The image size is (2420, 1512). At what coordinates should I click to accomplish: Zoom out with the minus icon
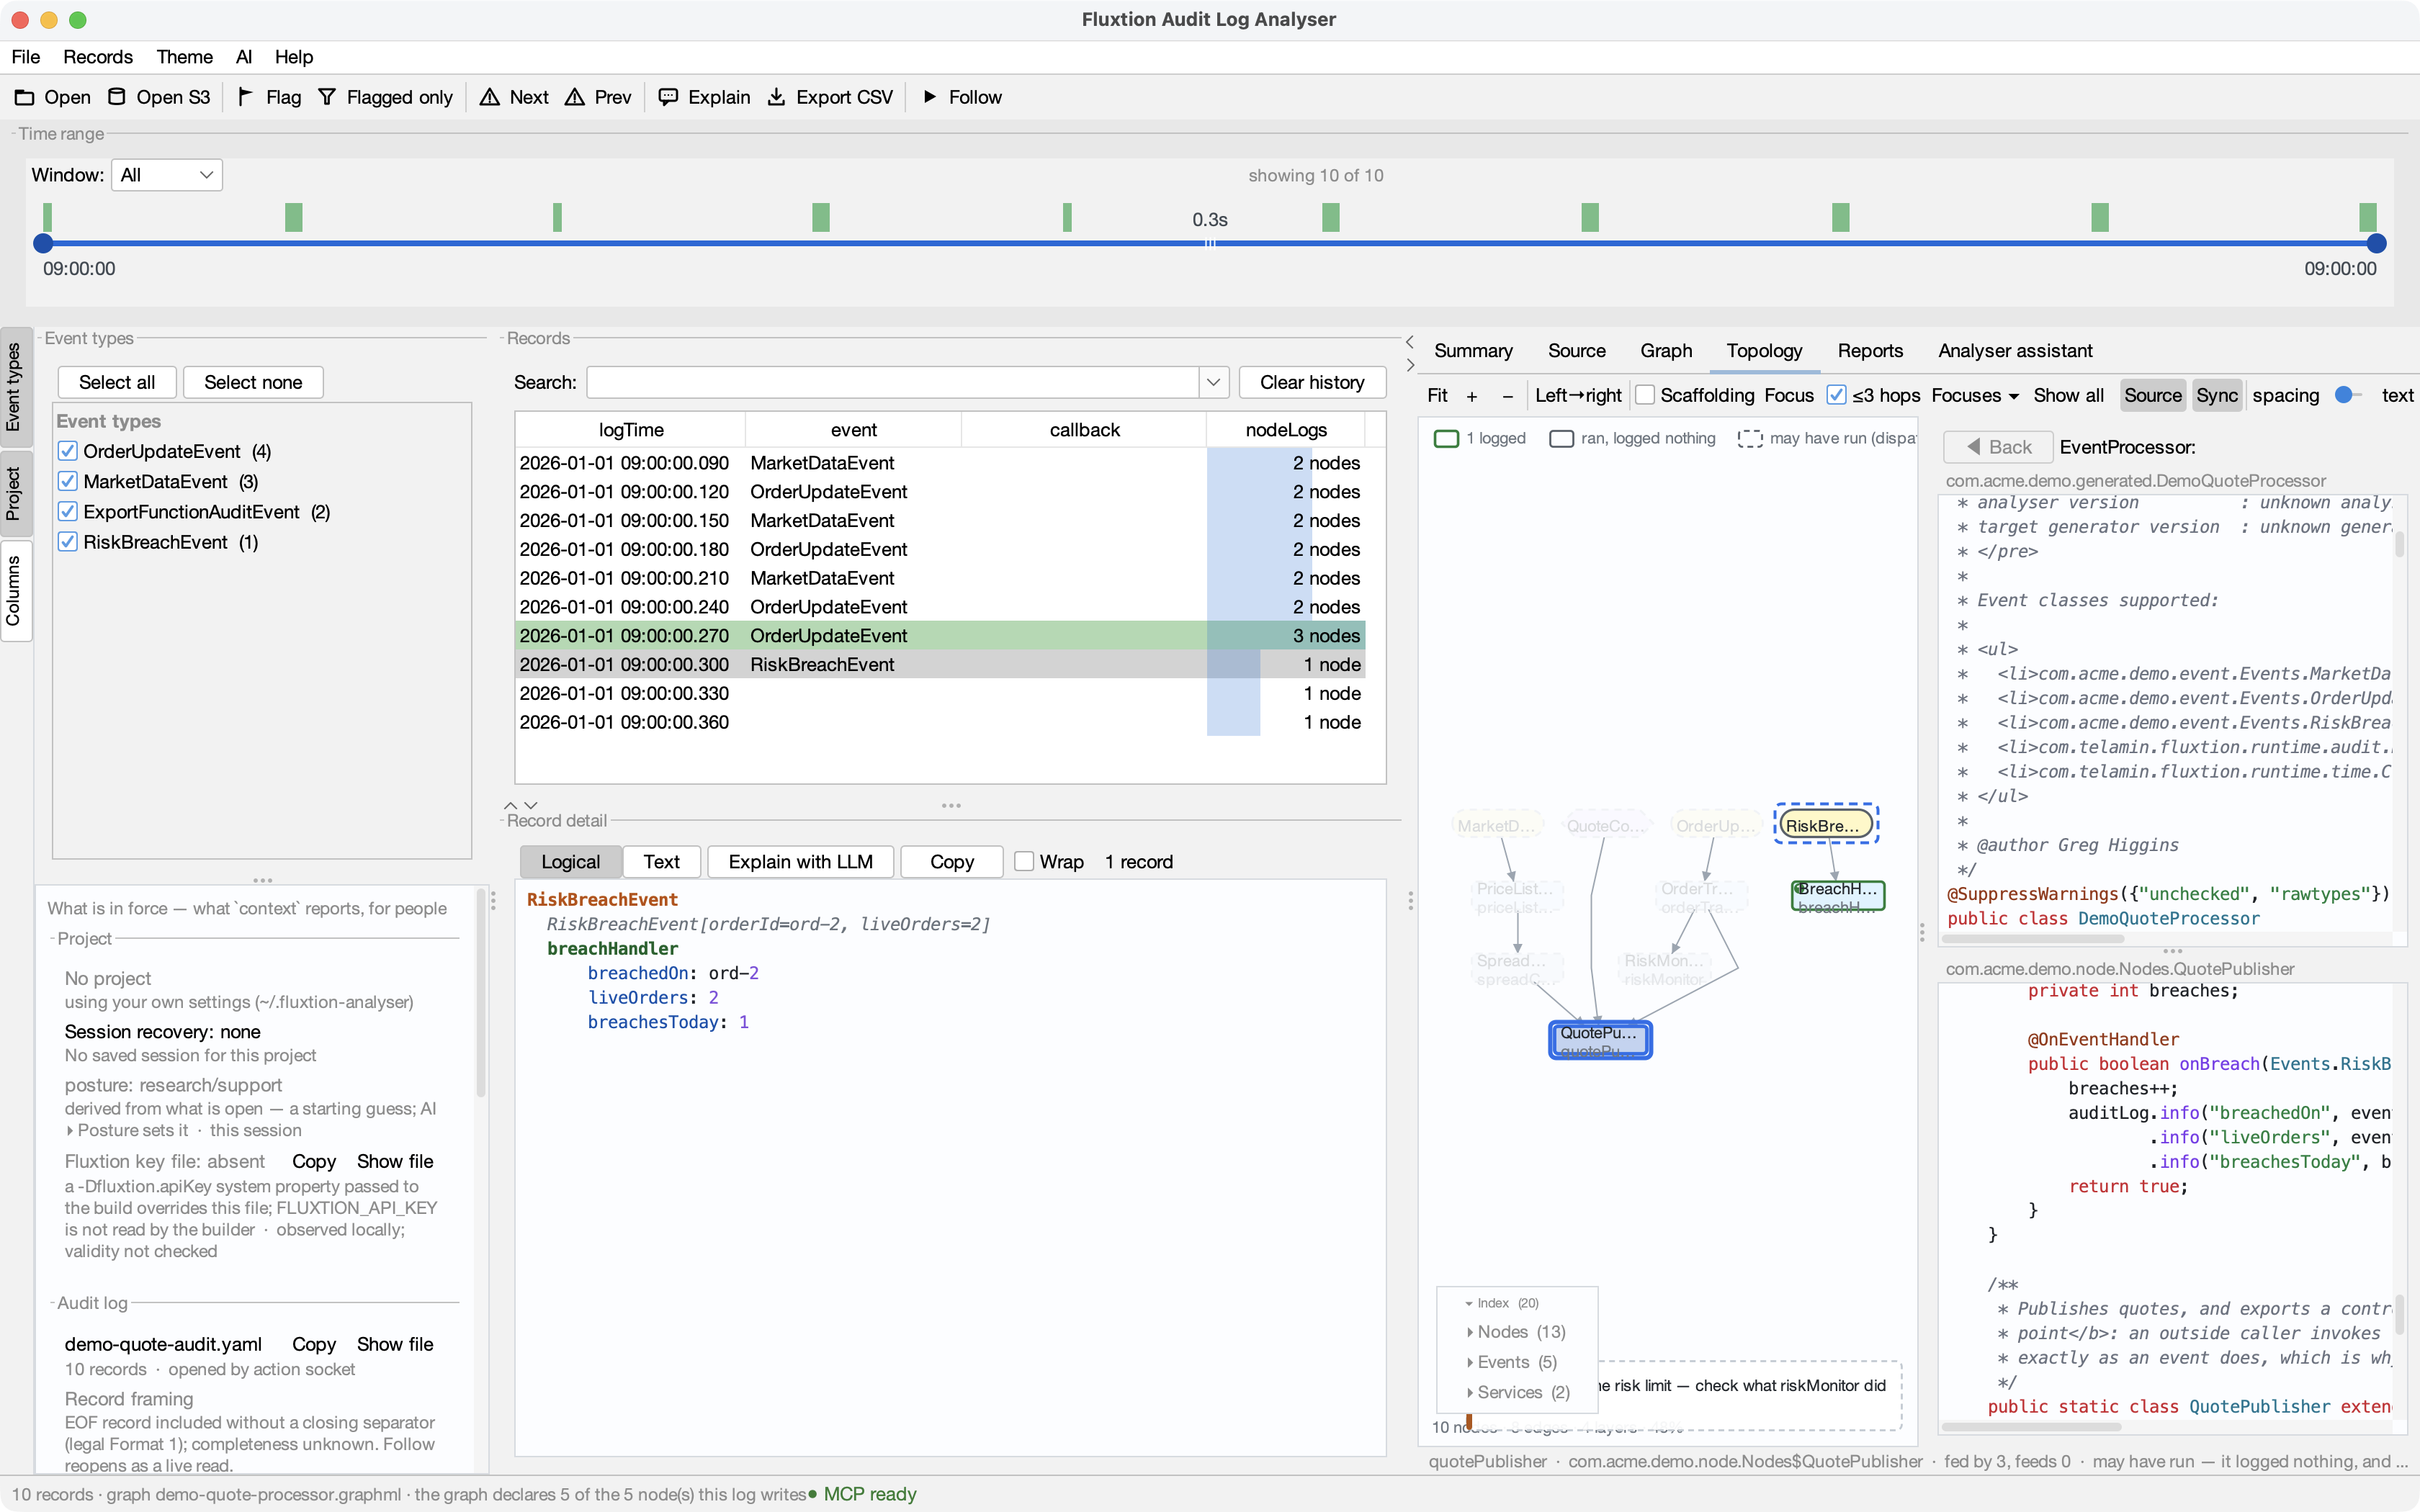pos(1508,396)
